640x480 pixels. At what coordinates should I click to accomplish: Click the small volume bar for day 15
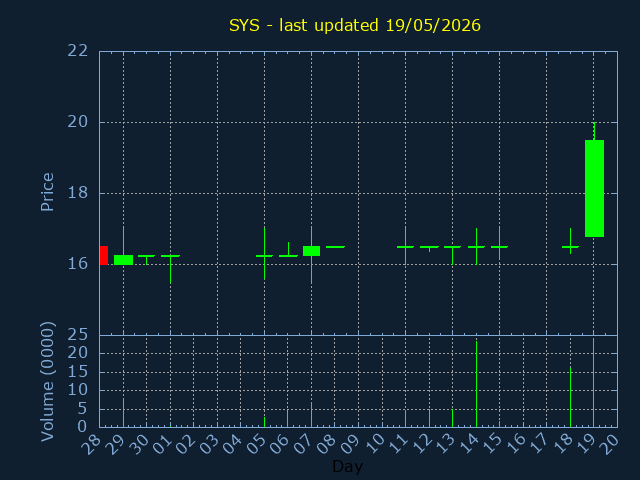pyautogui.click(x=499, y=424)
